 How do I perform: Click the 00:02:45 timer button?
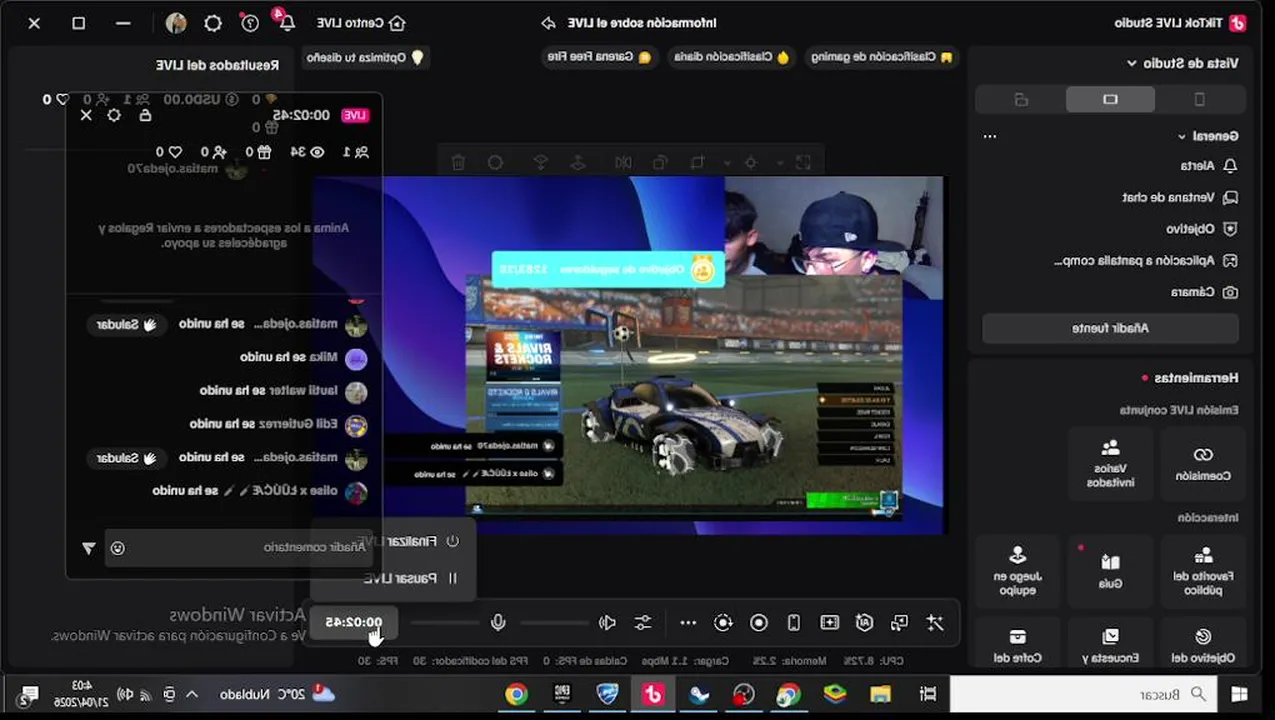(353, 622)
